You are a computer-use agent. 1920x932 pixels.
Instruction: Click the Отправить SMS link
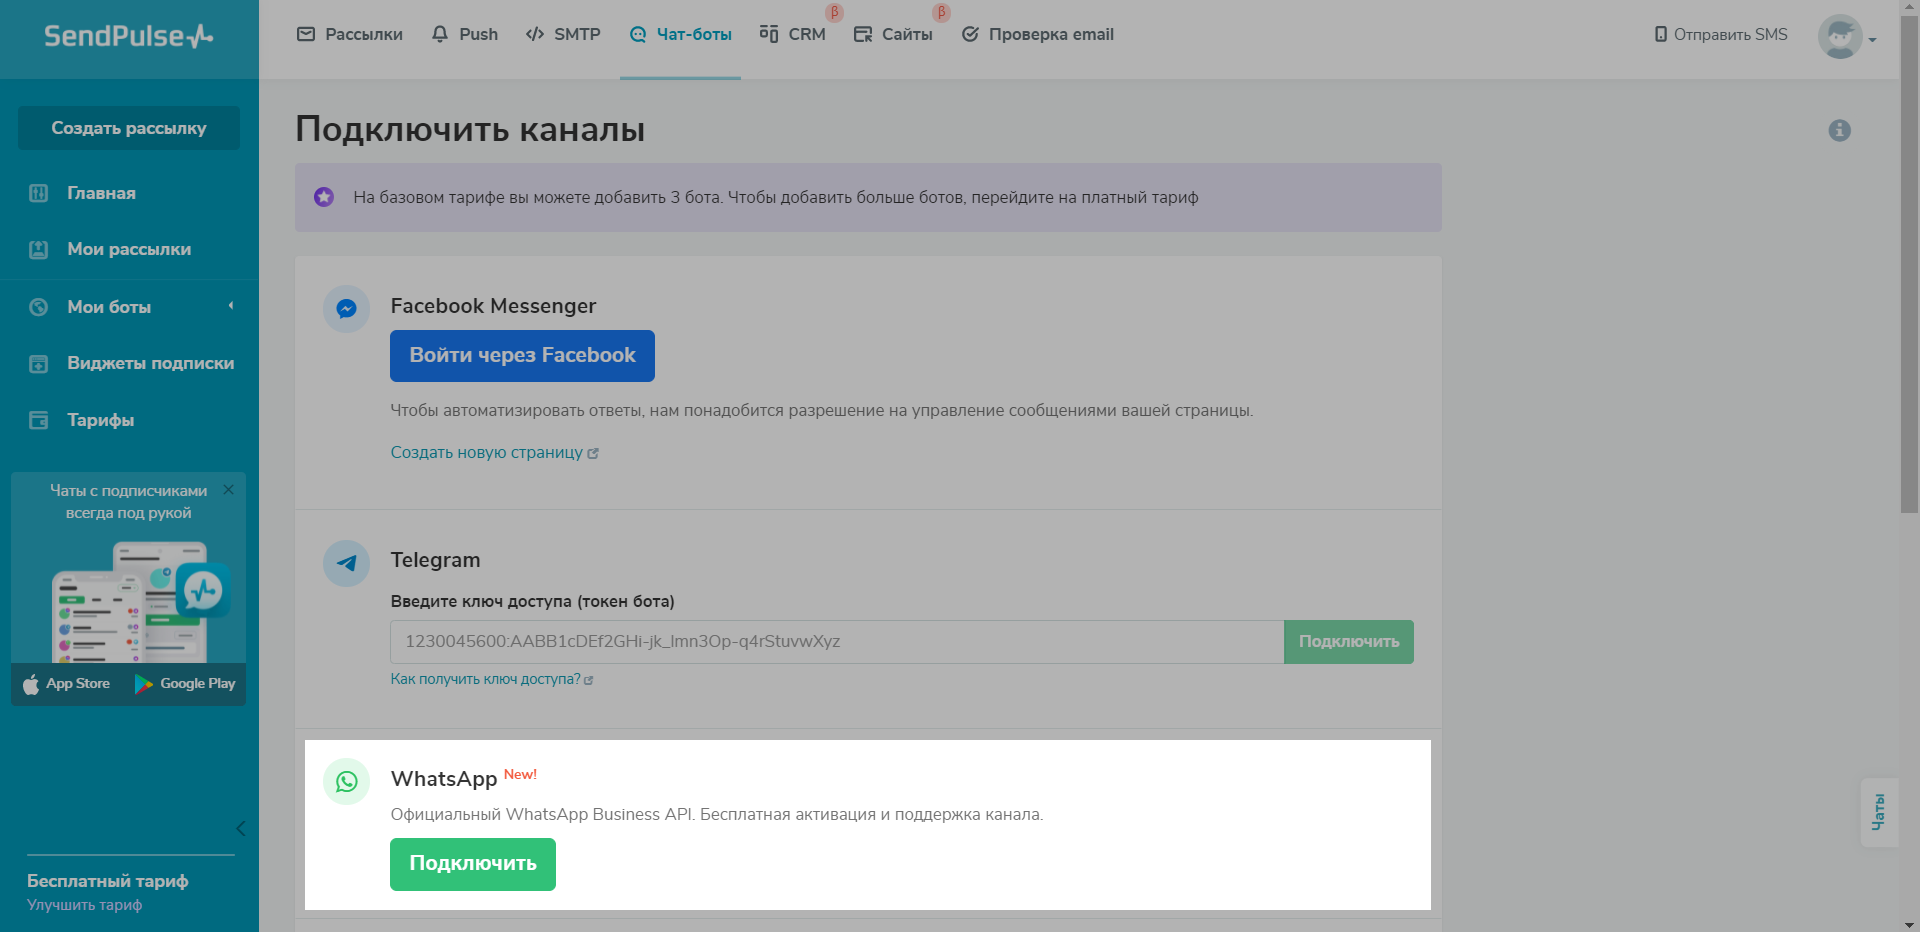pos(1721,34)
